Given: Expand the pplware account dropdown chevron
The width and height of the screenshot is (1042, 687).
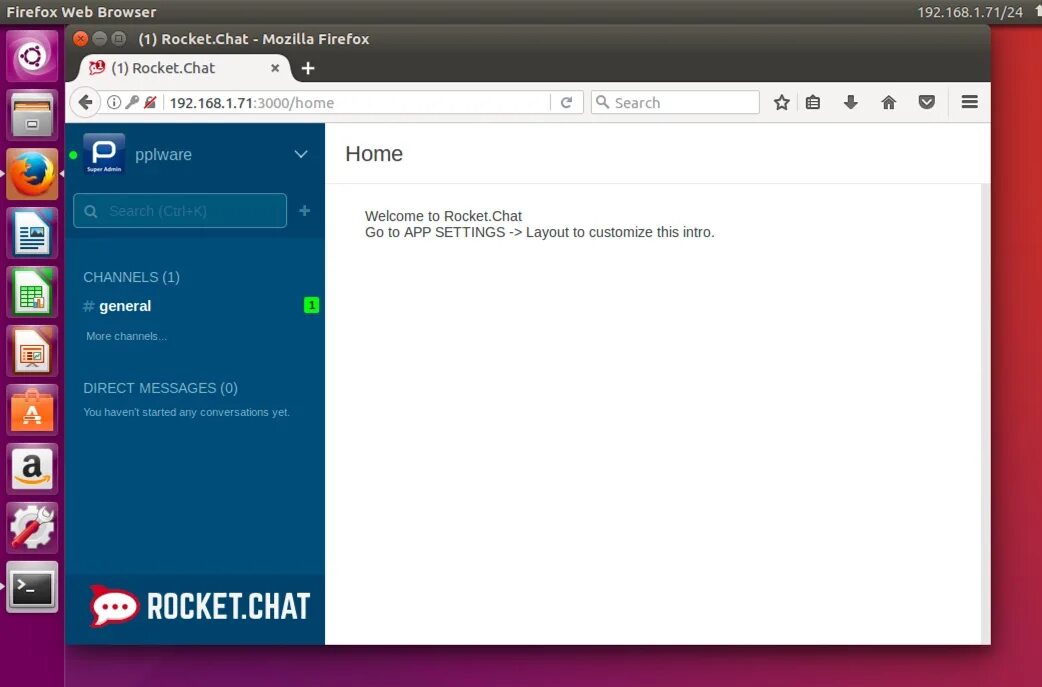Looking at the screenshot, I should coord(301,154).
